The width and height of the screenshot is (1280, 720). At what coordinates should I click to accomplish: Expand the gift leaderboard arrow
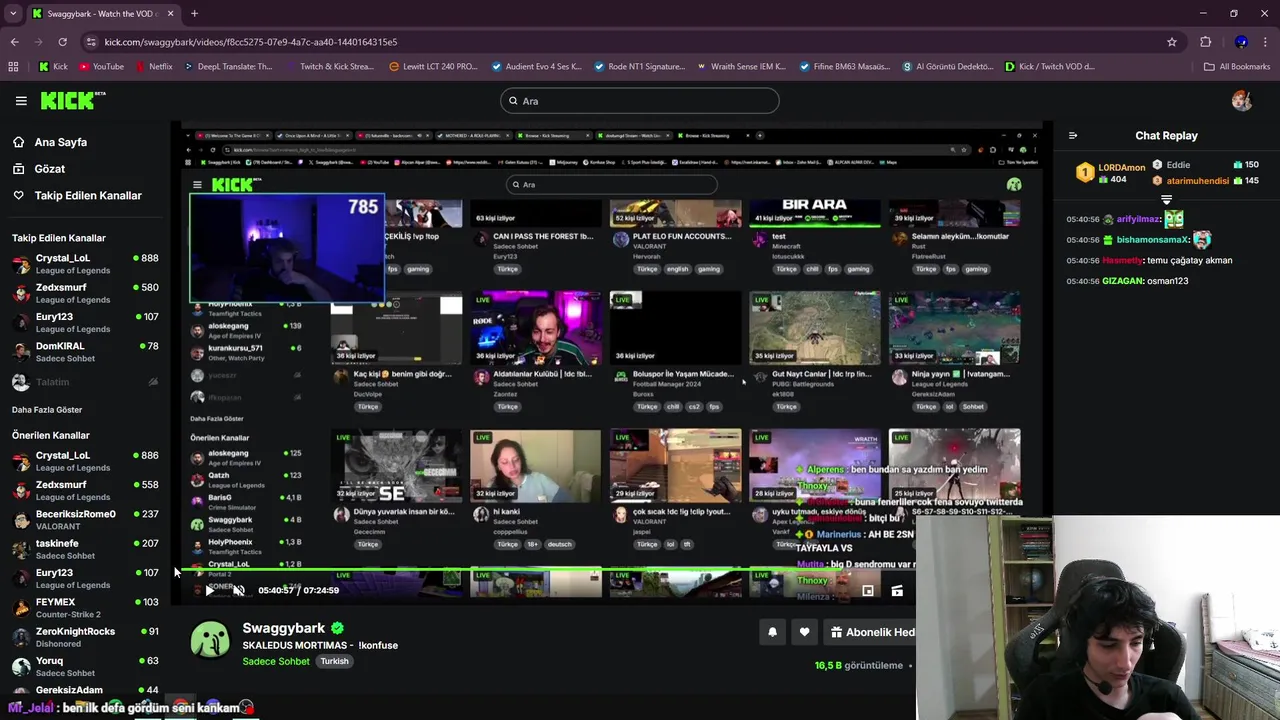click(1166, 199)
